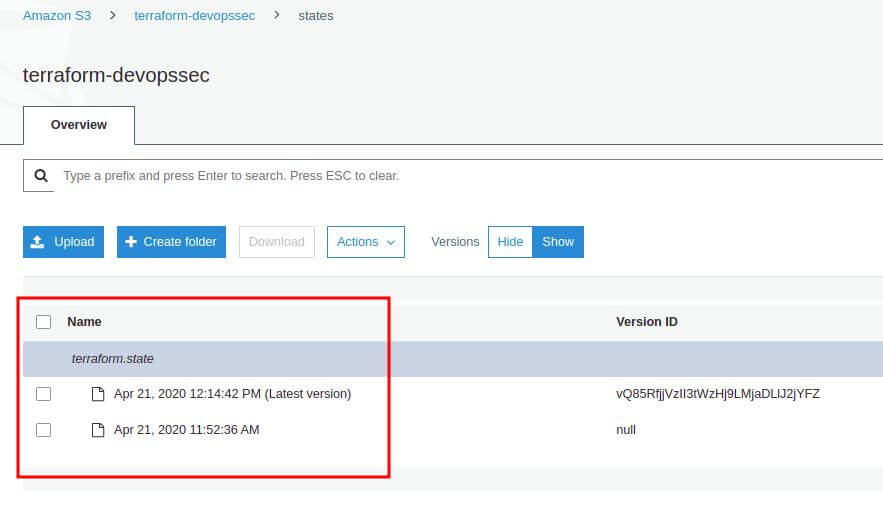This screenshot has width=883, height=519.
Task: Click the Name column header
Action: click(84, 322)
